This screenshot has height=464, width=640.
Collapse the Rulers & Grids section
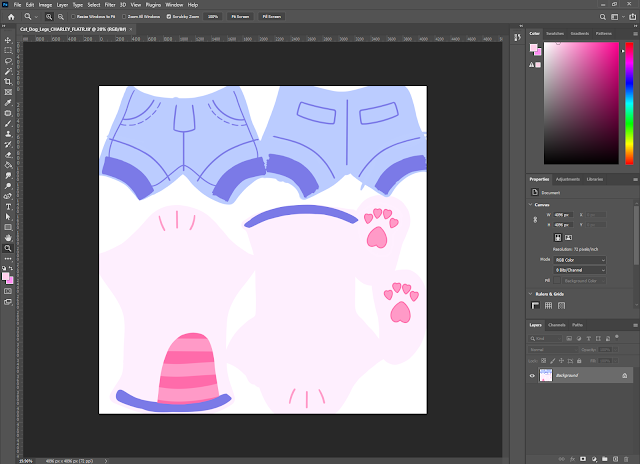click(531, 294)
